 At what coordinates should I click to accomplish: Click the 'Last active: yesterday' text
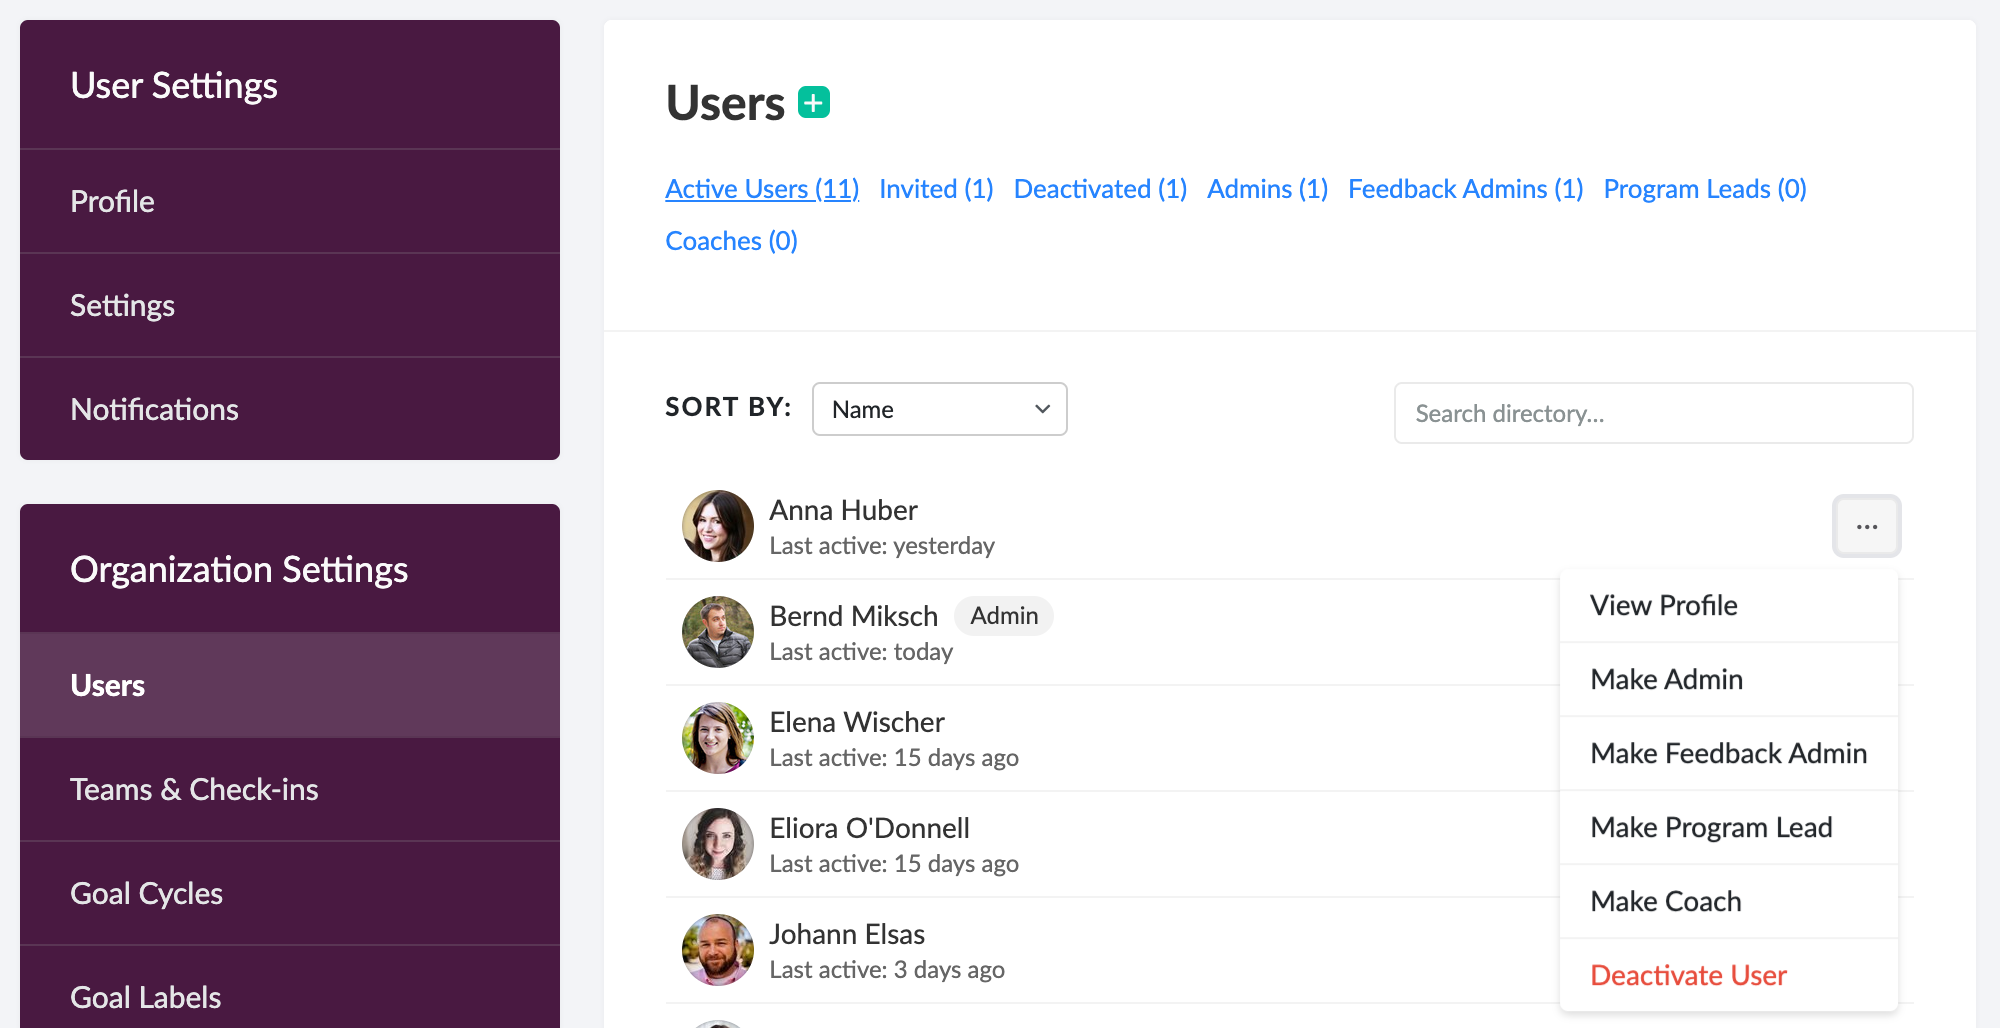click(882, 546)
